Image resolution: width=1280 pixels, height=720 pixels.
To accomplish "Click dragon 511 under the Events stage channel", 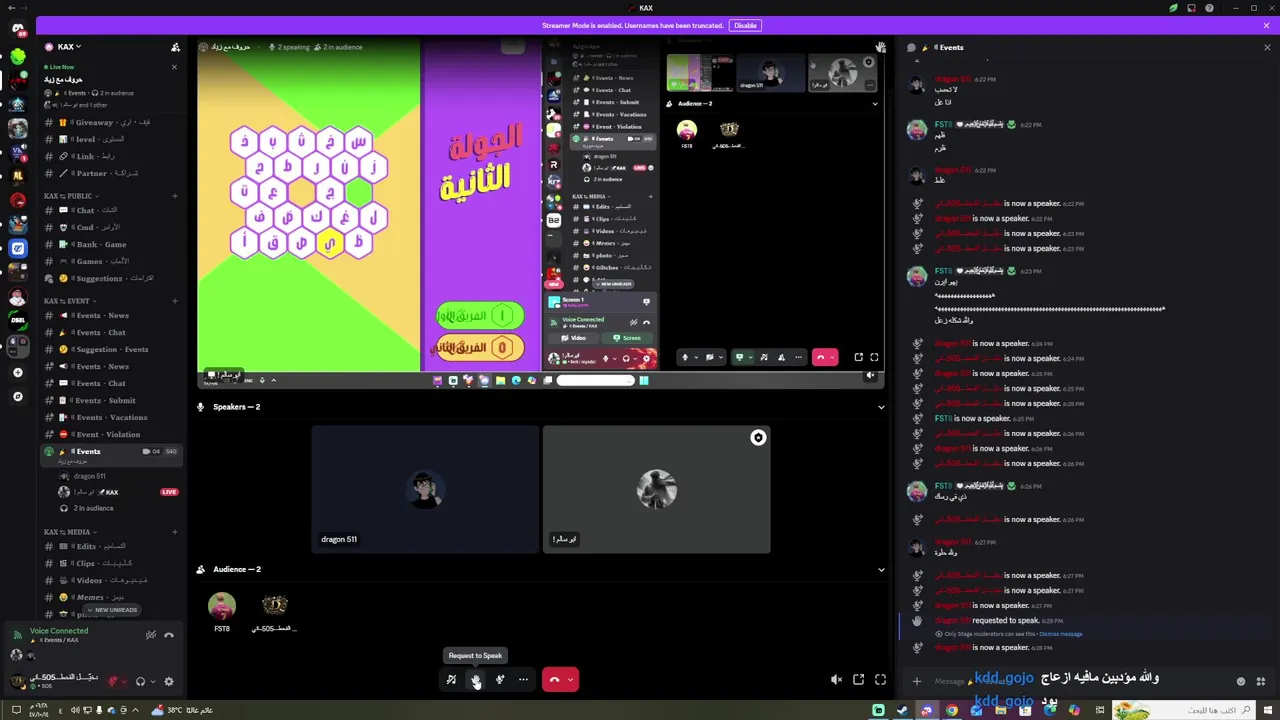I will [88, 476].
